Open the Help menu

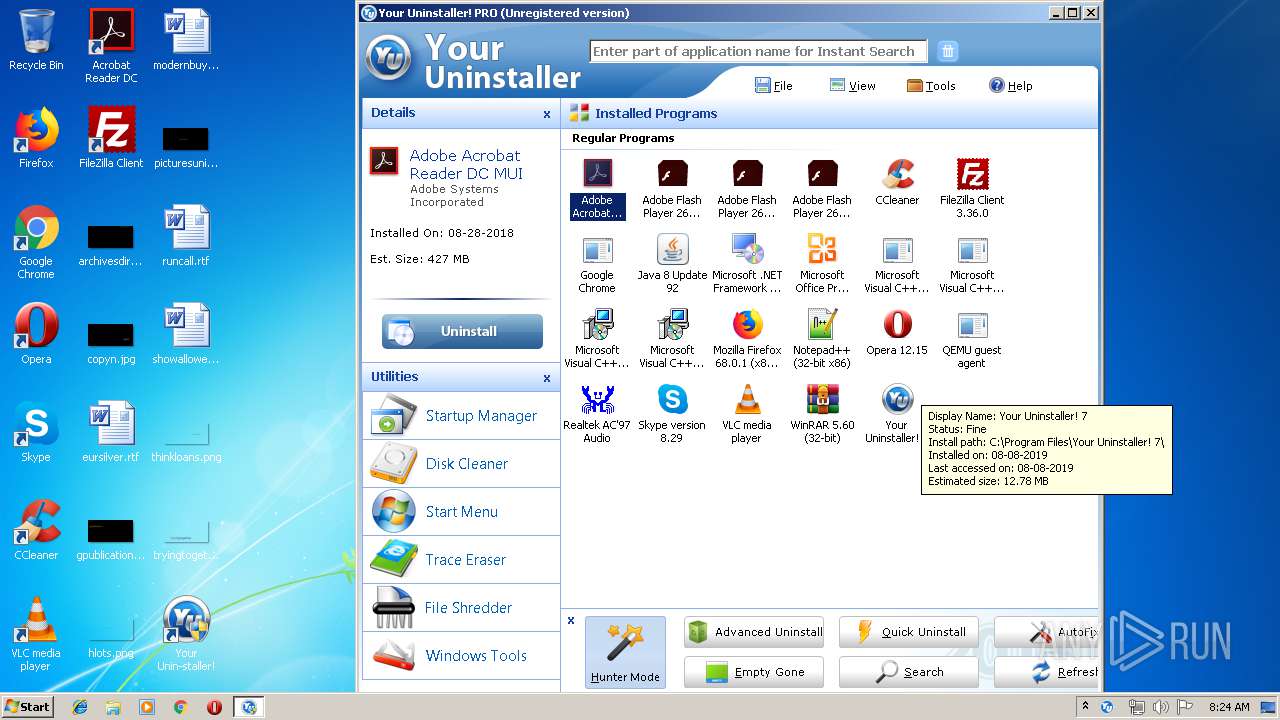point(1010,86)
